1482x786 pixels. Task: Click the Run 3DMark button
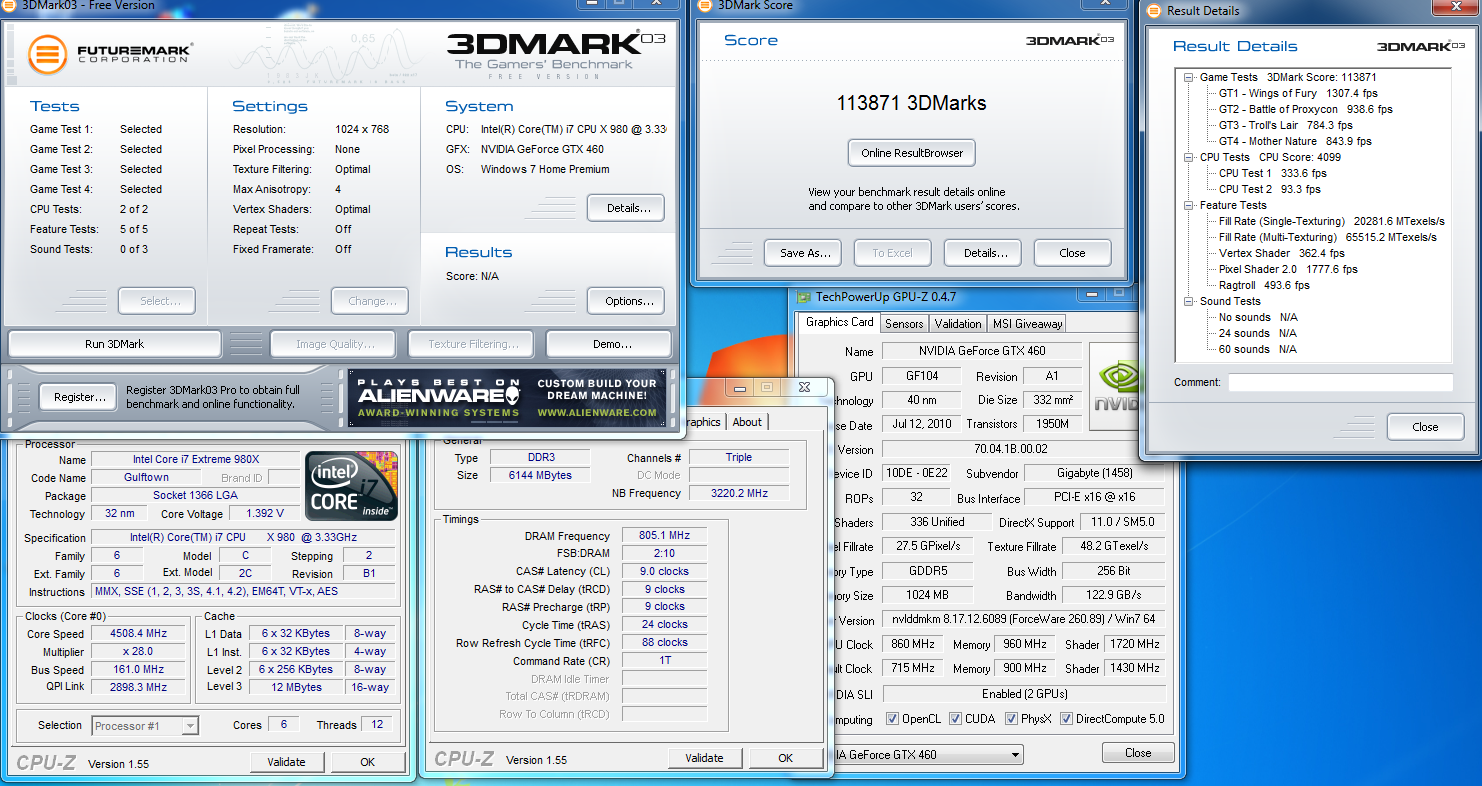coord(114,344)
